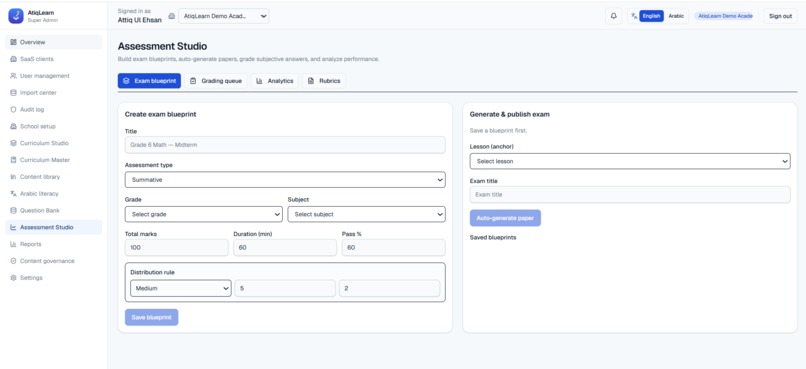This screenshot has height=369, width=806.
Task: Go to Overview in sidebar
Action: click(53, 42)
